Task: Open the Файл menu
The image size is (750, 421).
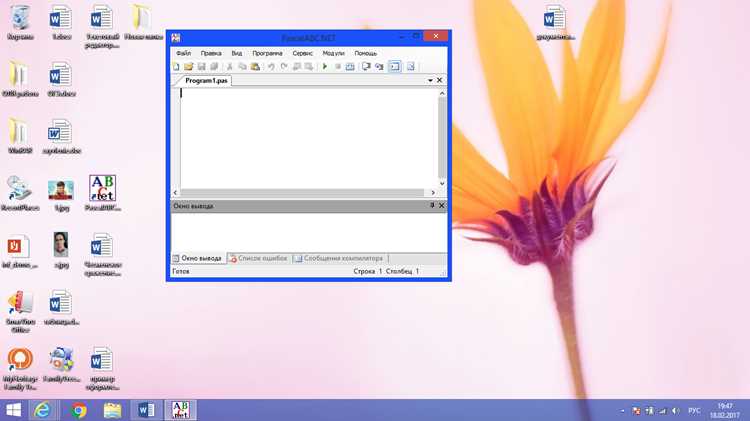Action: (183, 53)
